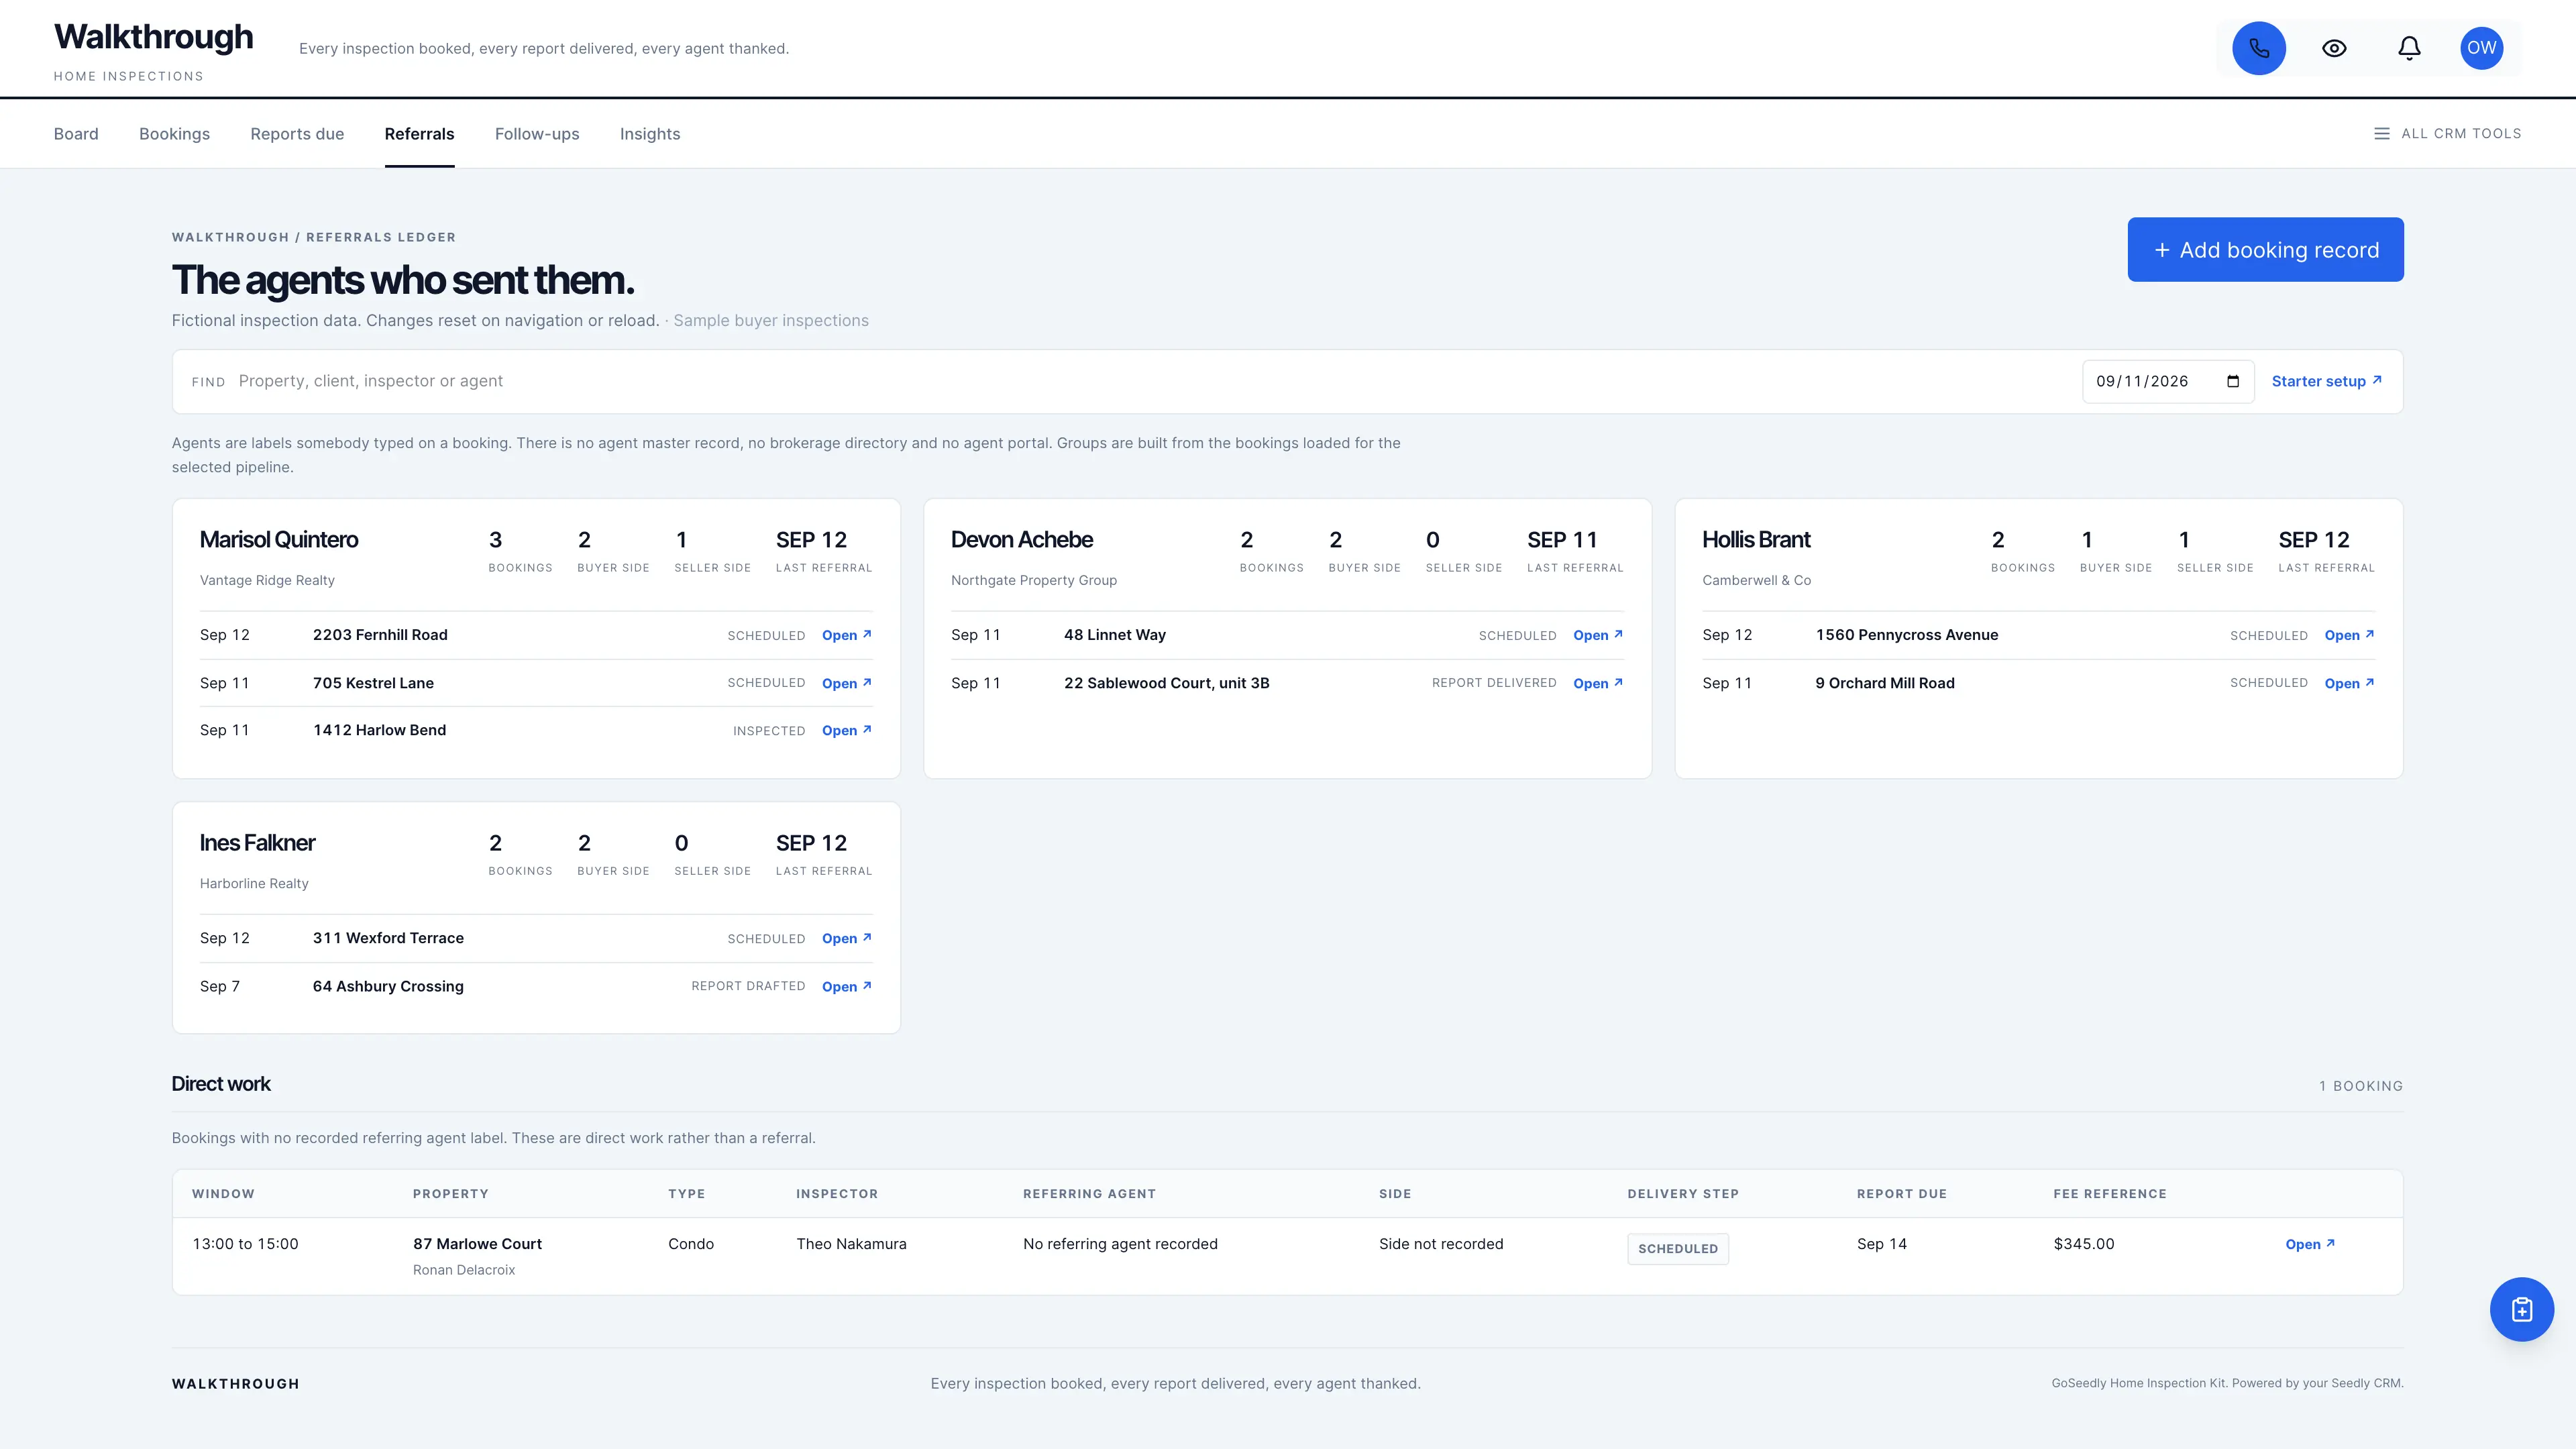Open the 64 Ashbury Crossing booking
This screenshot has width=2576, height=1449.
point(846,986)
